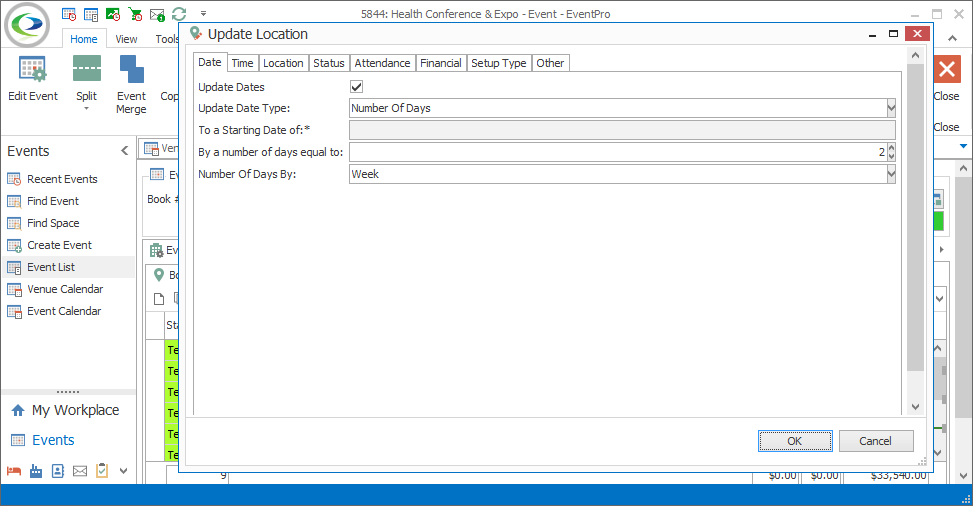The image size is (973, 506).
Task: Click the Split ribbon icon
Action: click(87, 68)
